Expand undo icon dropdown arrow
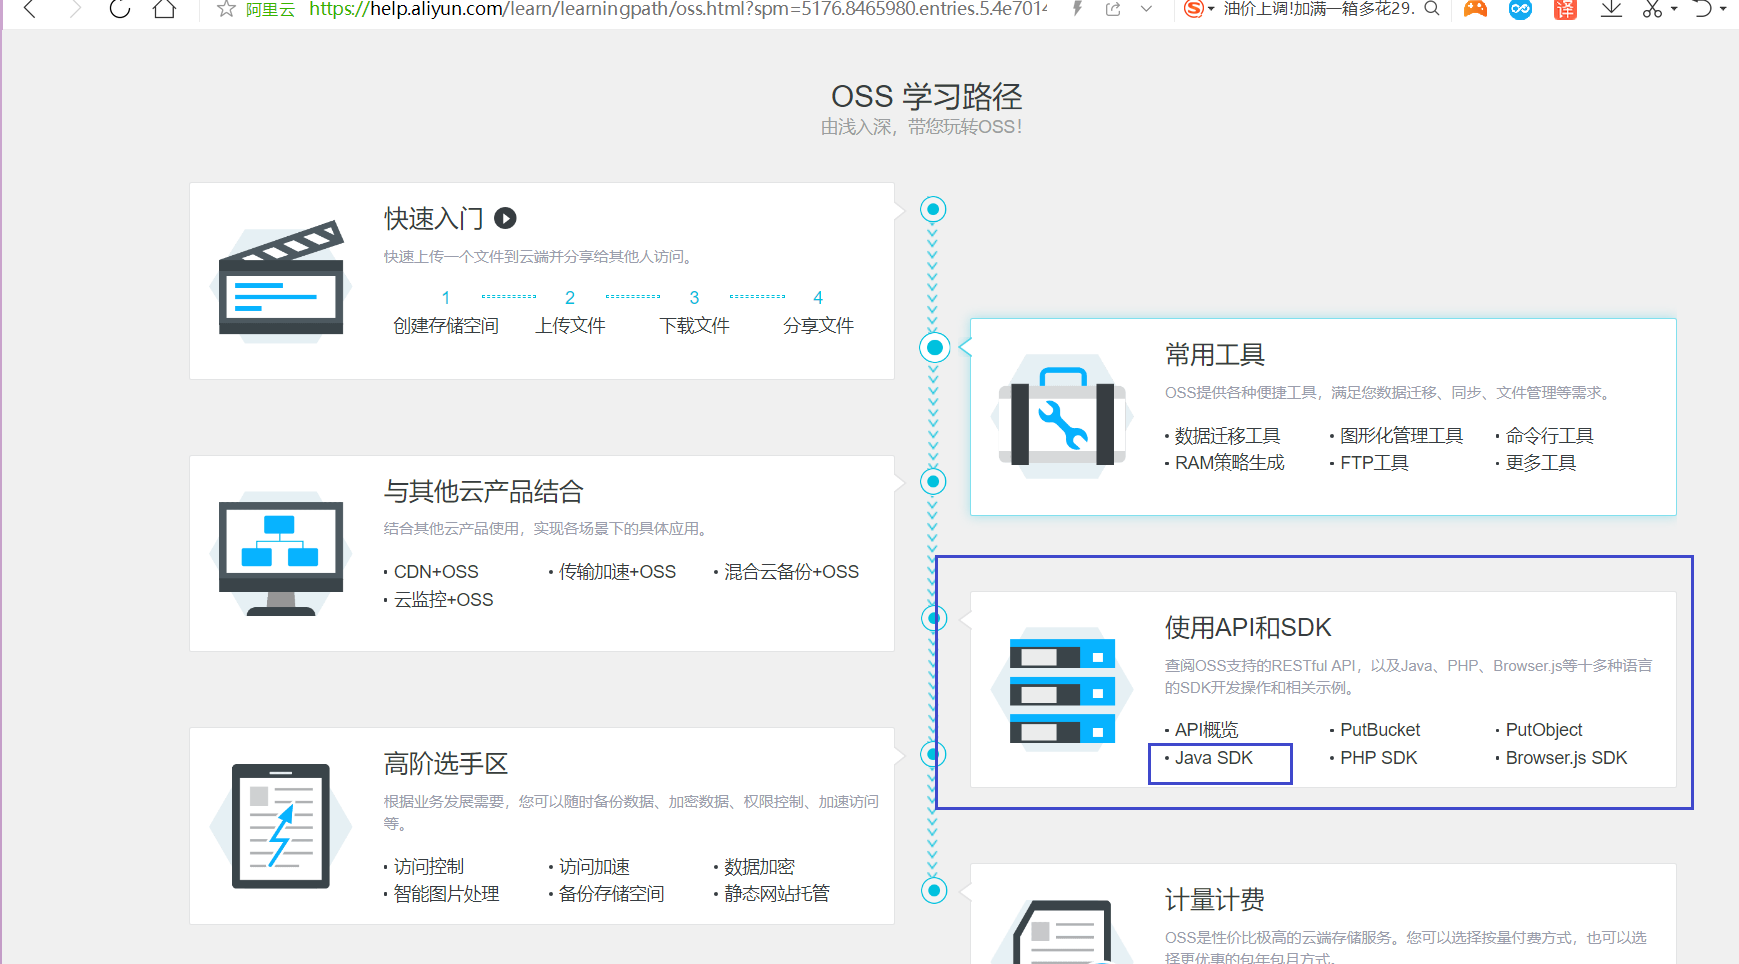Screen dimensions: 1739x964 tap(1723, 9)
